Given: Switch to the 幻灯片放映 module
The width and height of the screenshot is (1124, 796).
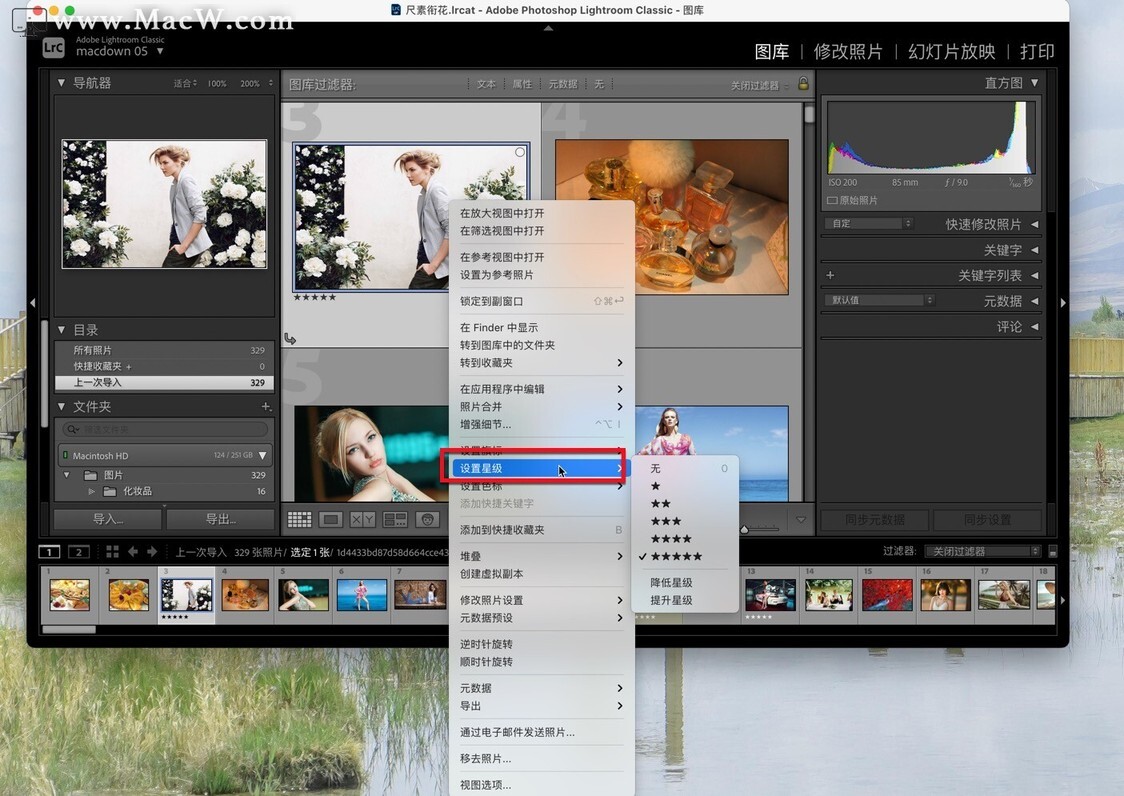Looking at the screenshot, I should tap(951, 52).
